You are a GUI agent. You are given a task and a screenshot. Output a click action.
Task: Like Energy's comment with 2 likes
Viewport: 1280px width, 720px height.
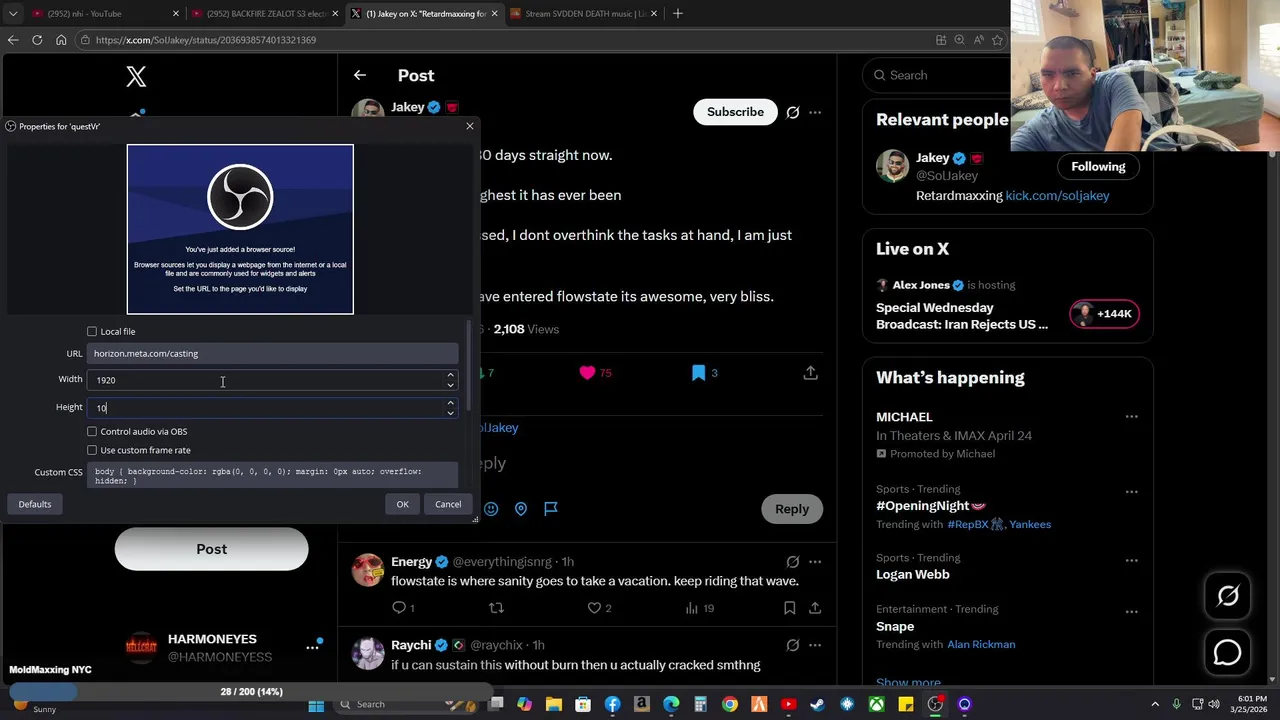594,607
